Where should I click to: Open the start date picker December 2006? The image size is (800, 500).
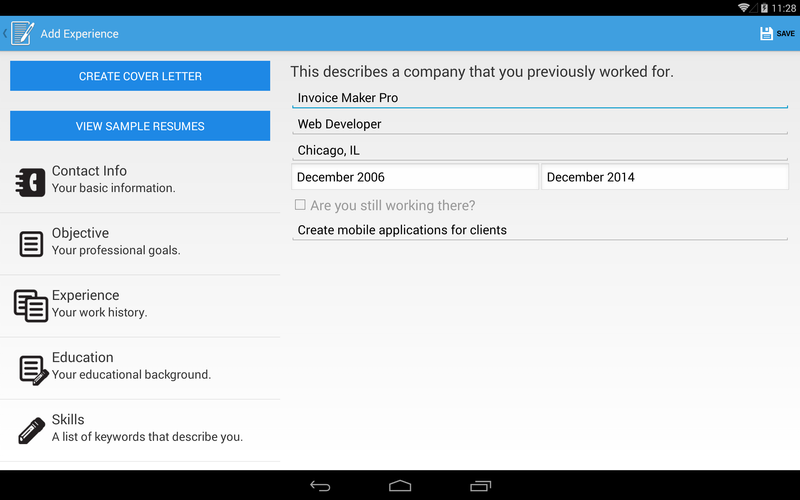tap(415, 177)
